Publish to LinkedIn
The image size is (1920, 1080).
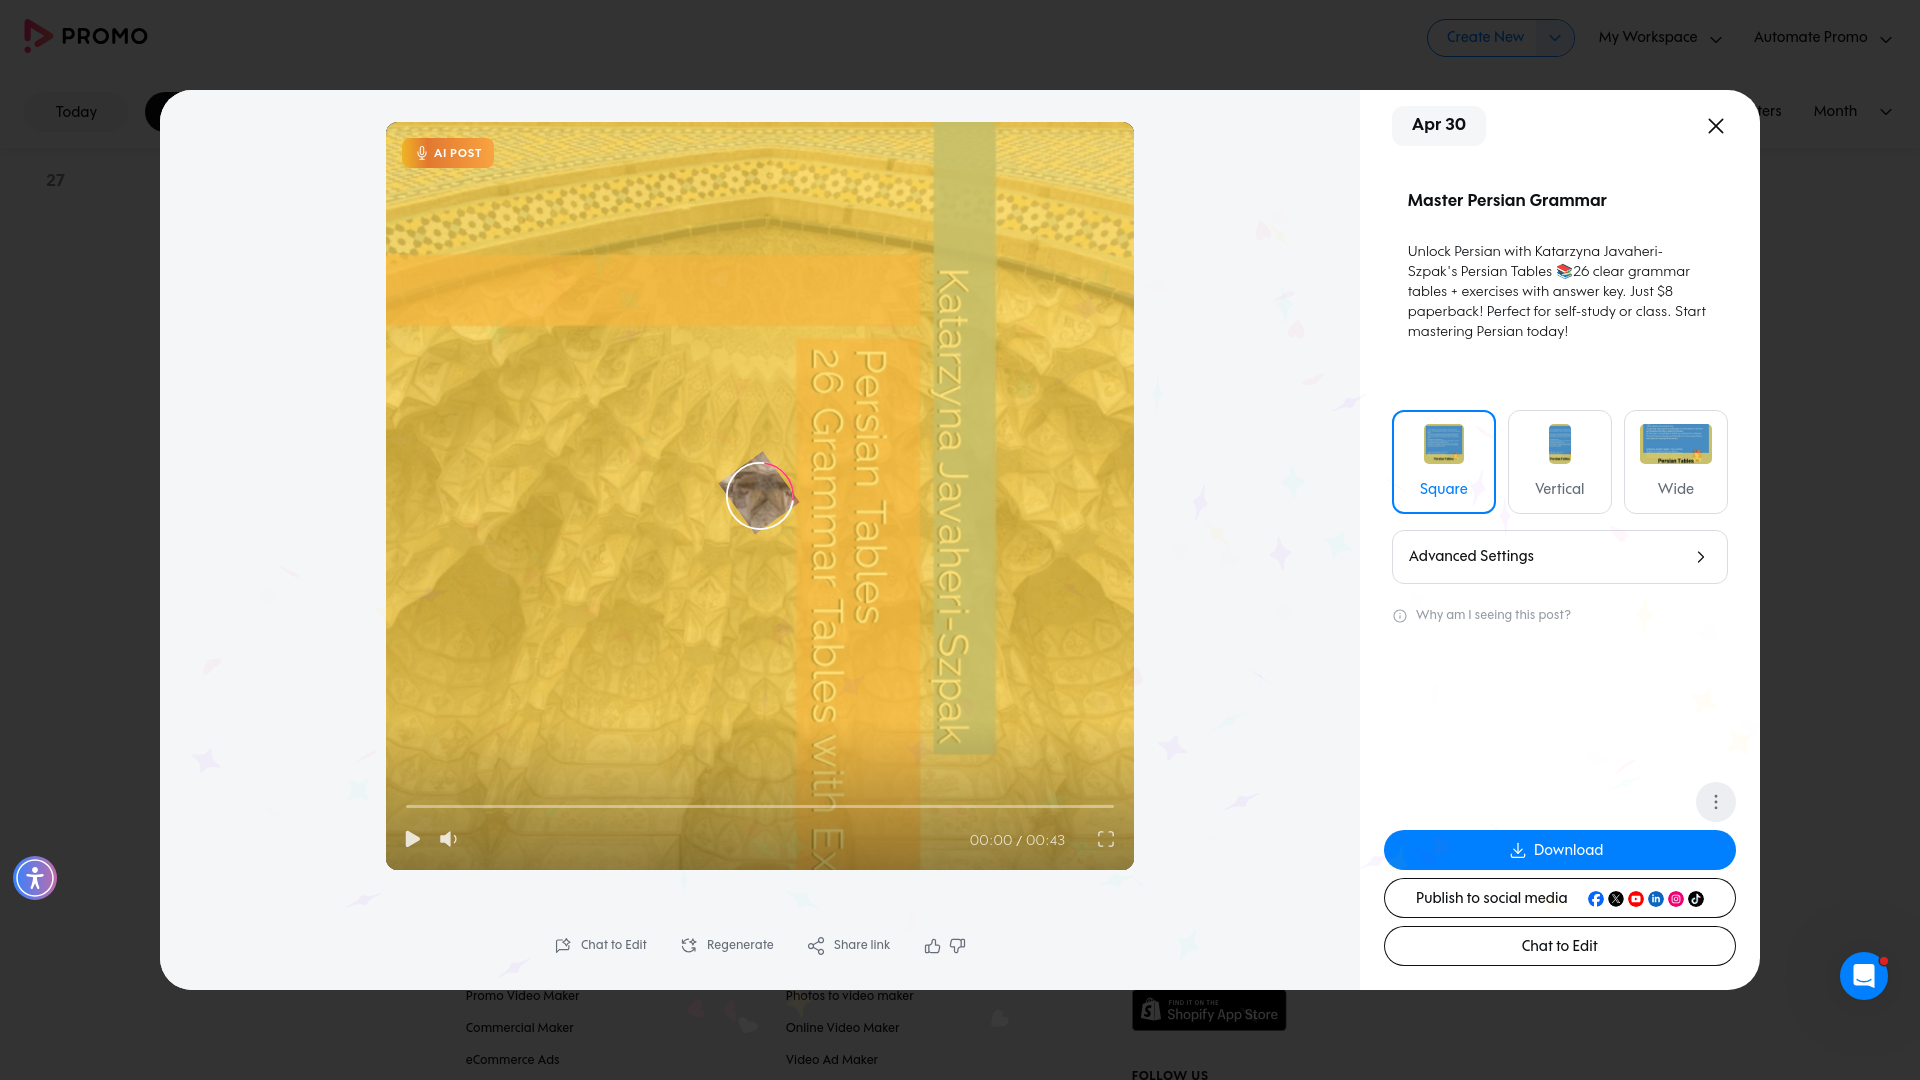[1656, 898]
